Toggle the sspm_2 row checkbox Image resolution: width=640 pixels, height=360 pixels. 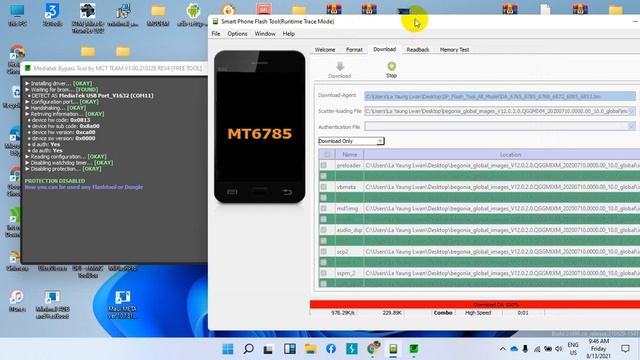(x=324, y=273)
